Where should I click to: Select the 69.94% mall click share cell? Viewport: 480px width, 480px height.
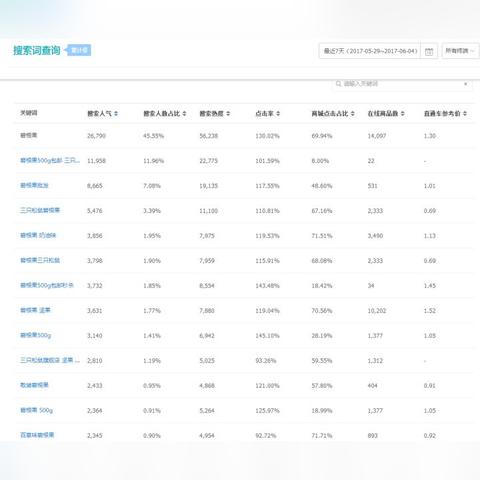click(x=322, y=136)
